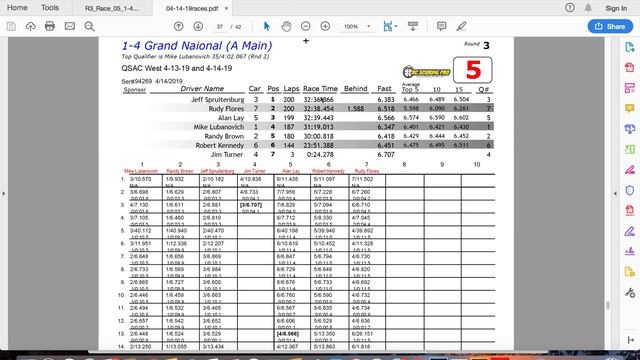
Task: Select the highlight pen tool
Action: (x=461, y=27)
